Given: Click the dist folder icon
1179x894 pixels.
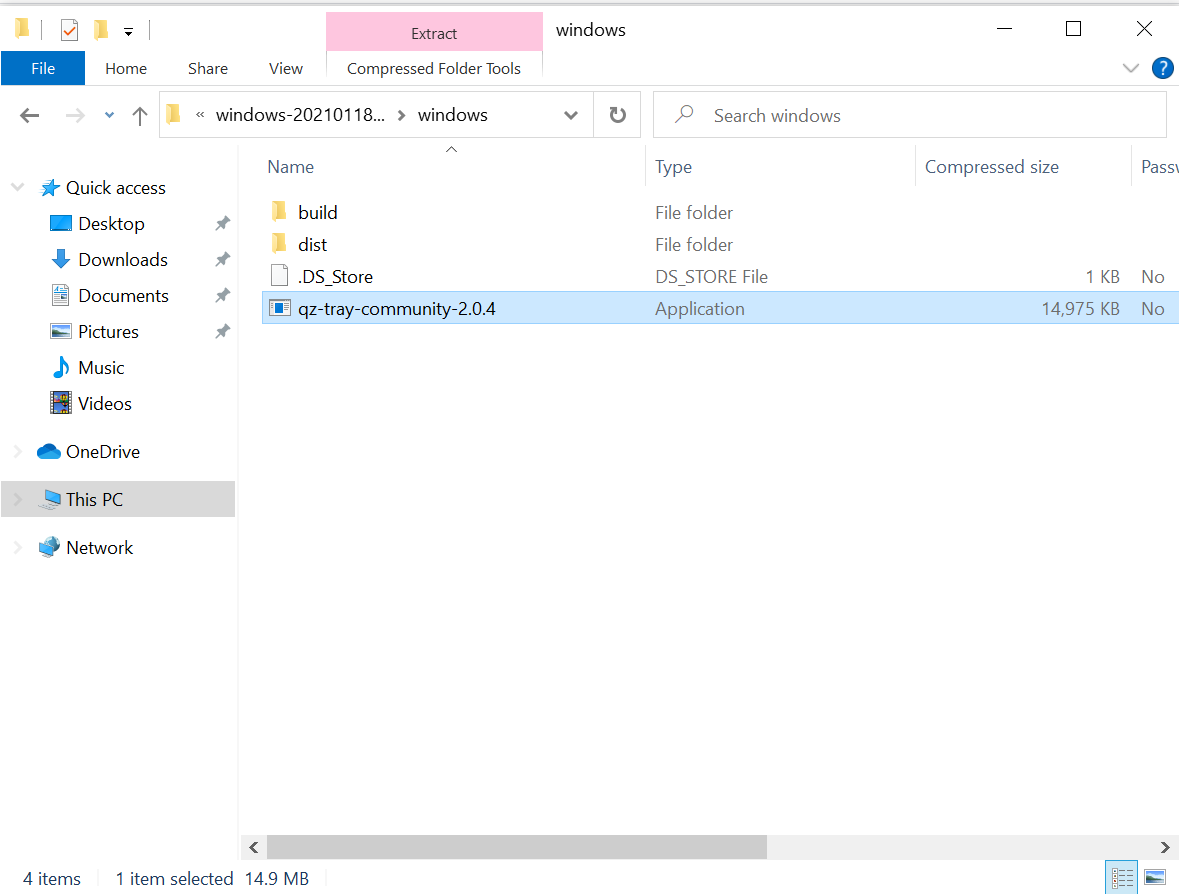Looking at the screenshot, I should click(x=279, y=244).
